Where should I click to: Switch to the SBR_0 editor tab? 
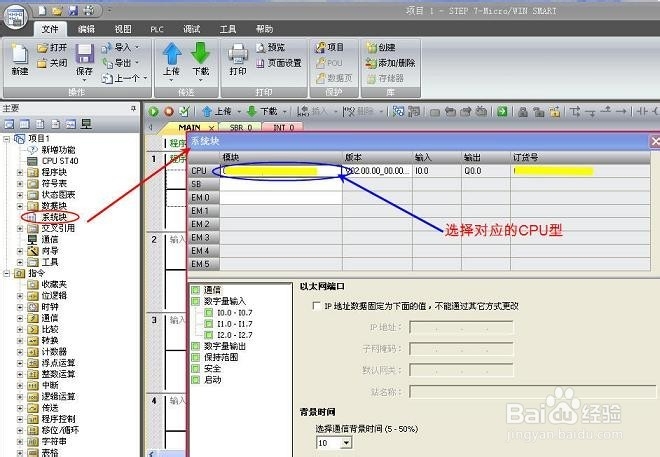(x=240, y=128)
